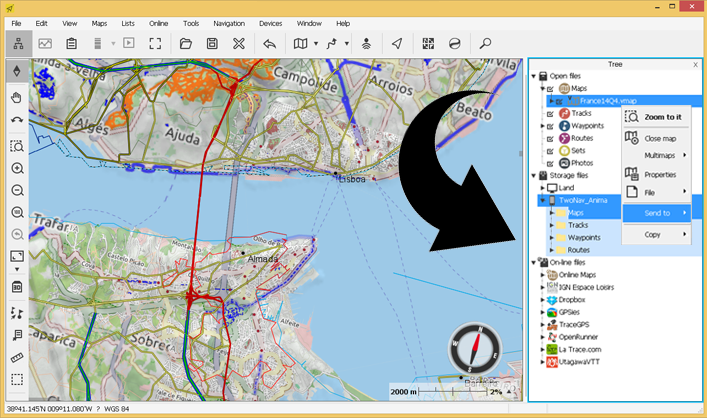Click the save floppy disk icon
The height and width of the screenshot is (418, 707).
[212, 44]
